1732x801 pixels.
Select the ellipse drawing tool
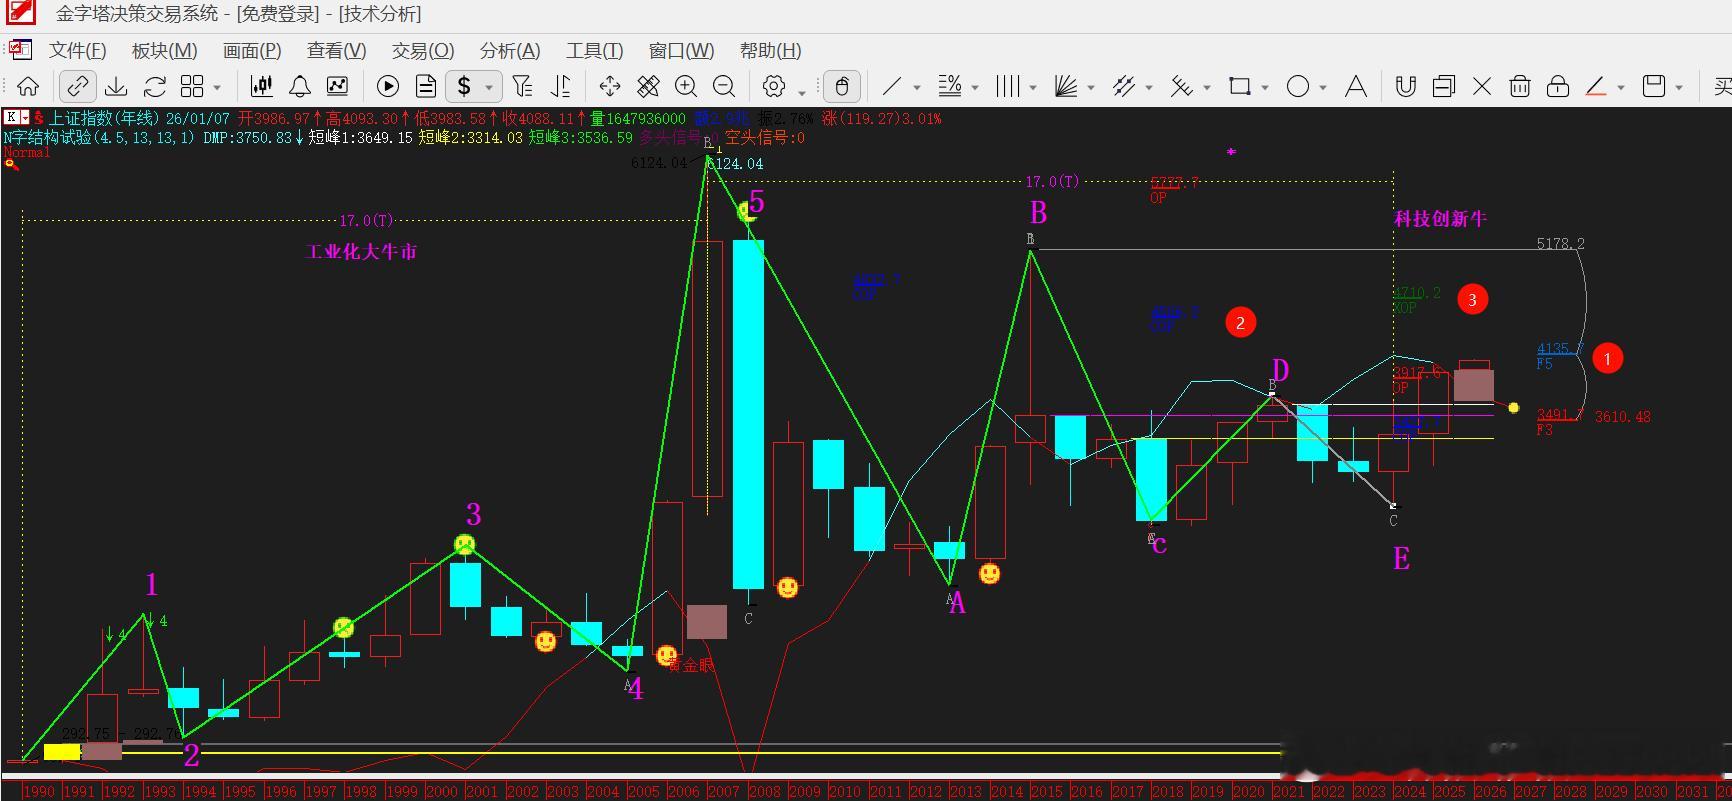1298,86
